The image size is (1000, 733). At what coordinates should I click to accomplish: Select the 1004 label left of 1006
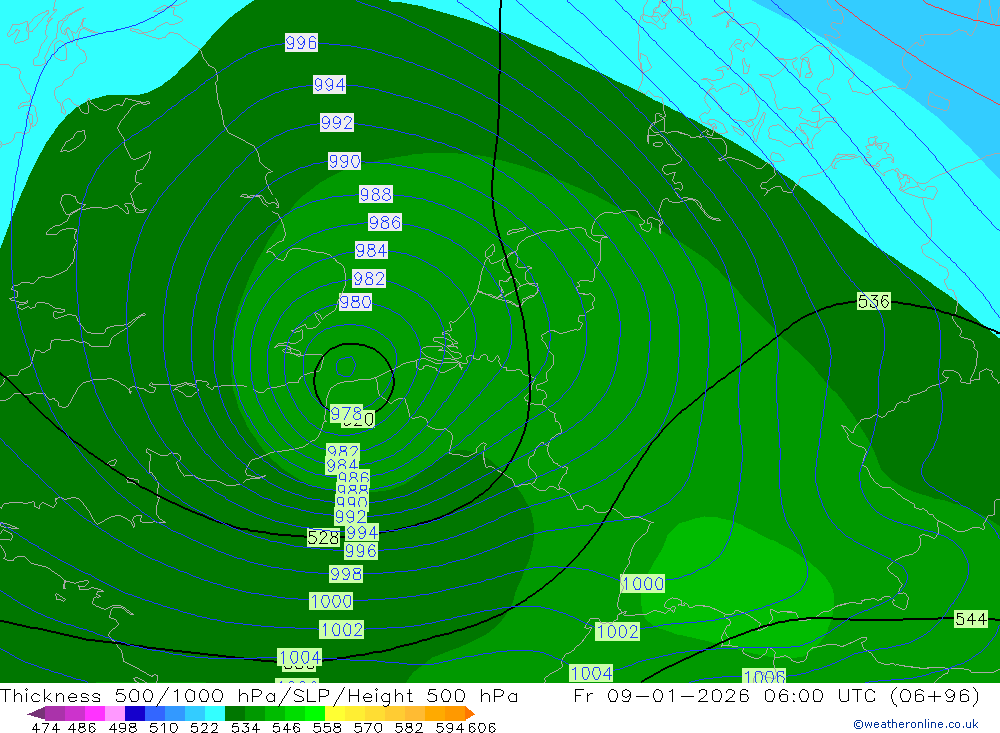tap(591, 673)
